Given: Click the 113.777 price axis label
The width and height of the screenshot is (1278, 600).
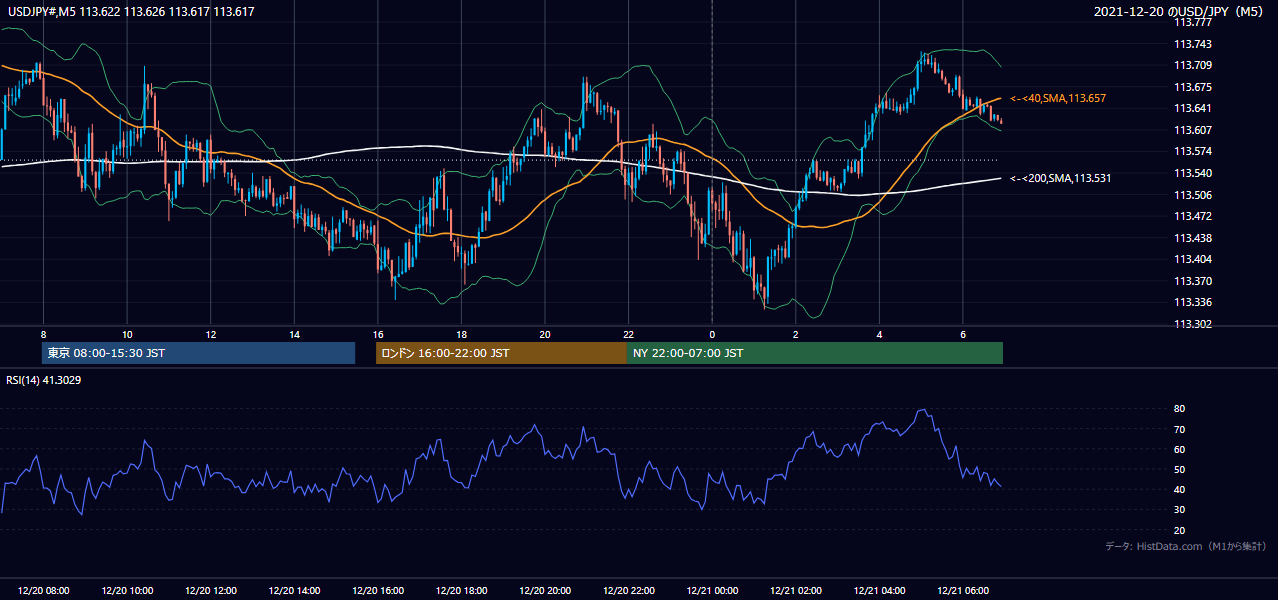Looking at the screenshot, I should [x=1193, y=22].
